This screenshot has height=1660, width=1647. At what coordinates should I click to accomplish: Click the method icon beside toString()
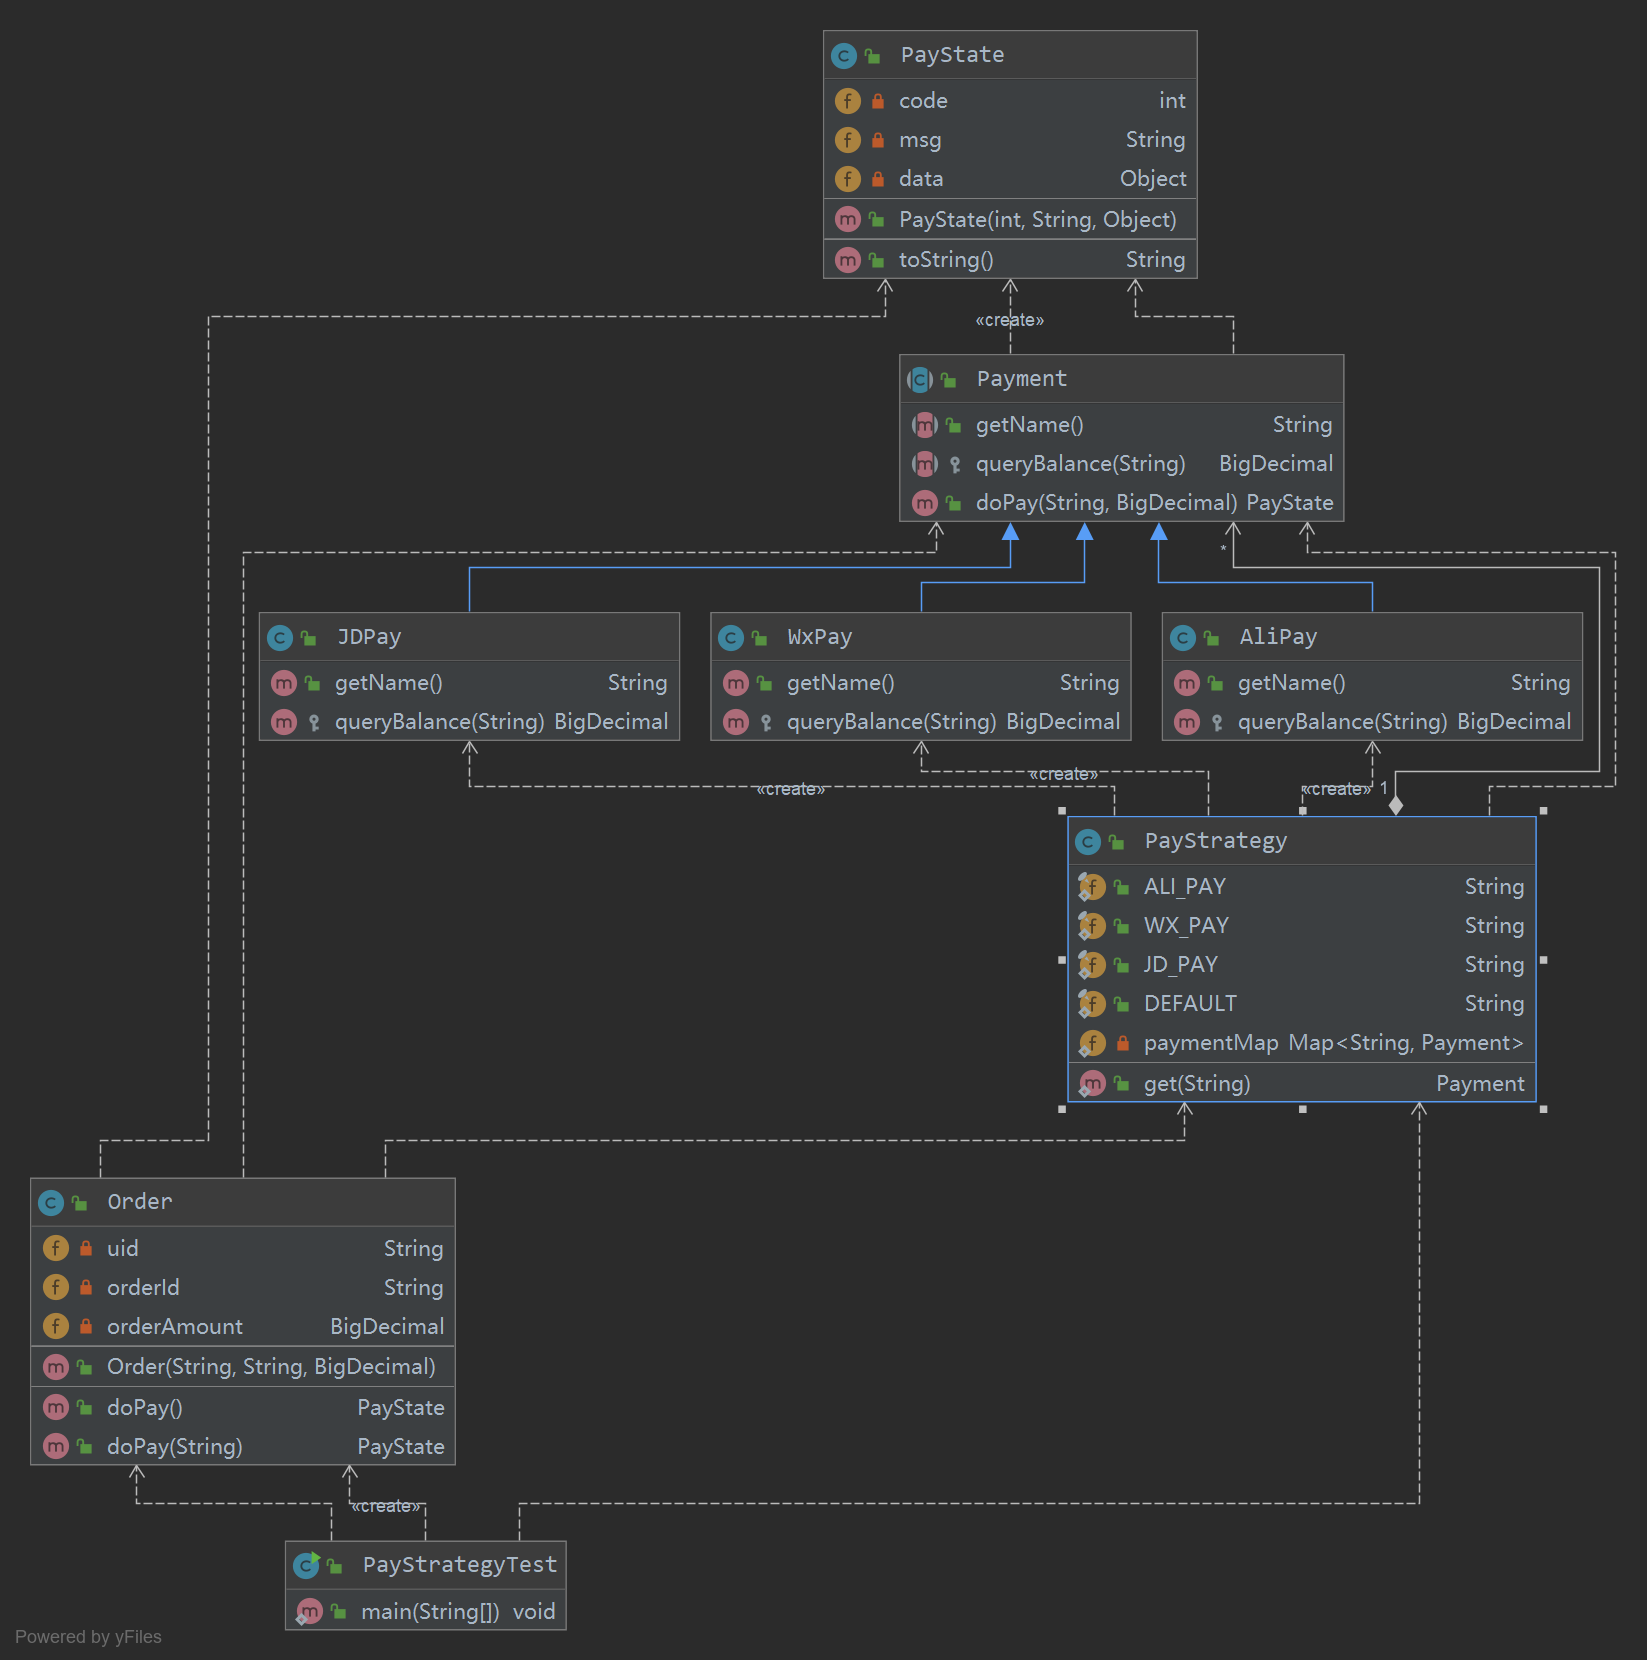[847, 260]
